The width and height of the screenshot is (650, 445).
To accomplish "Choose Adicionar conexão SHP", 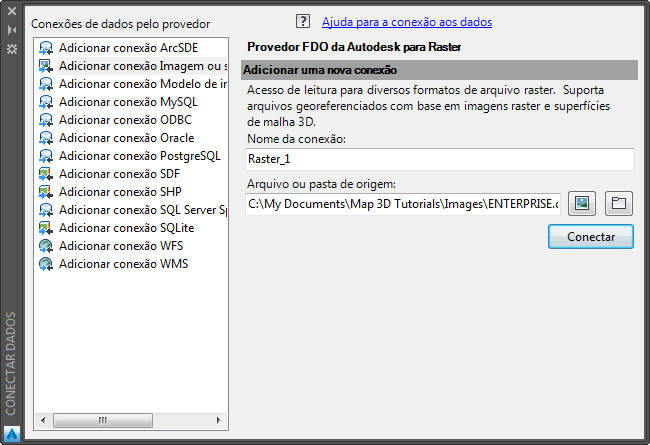I will (x=119, y=192).
